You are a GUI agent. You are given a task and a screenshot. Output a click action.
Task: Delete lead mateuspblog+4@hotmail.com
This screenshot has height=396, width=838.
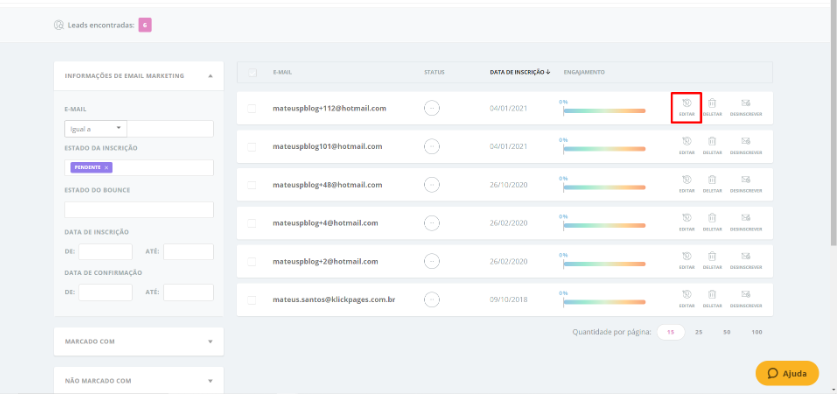[x=712, y=222]
